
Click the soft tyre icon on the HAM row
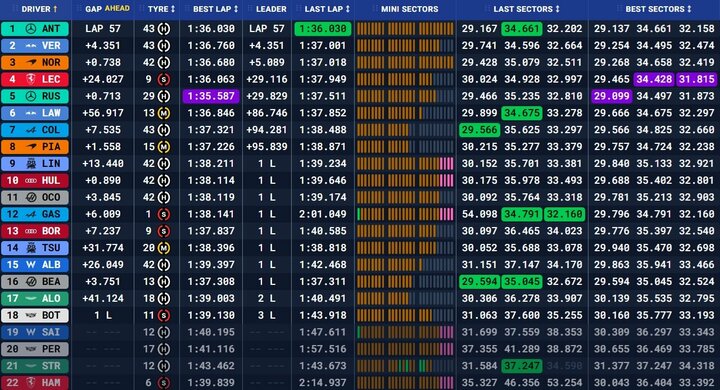point(163,383)
